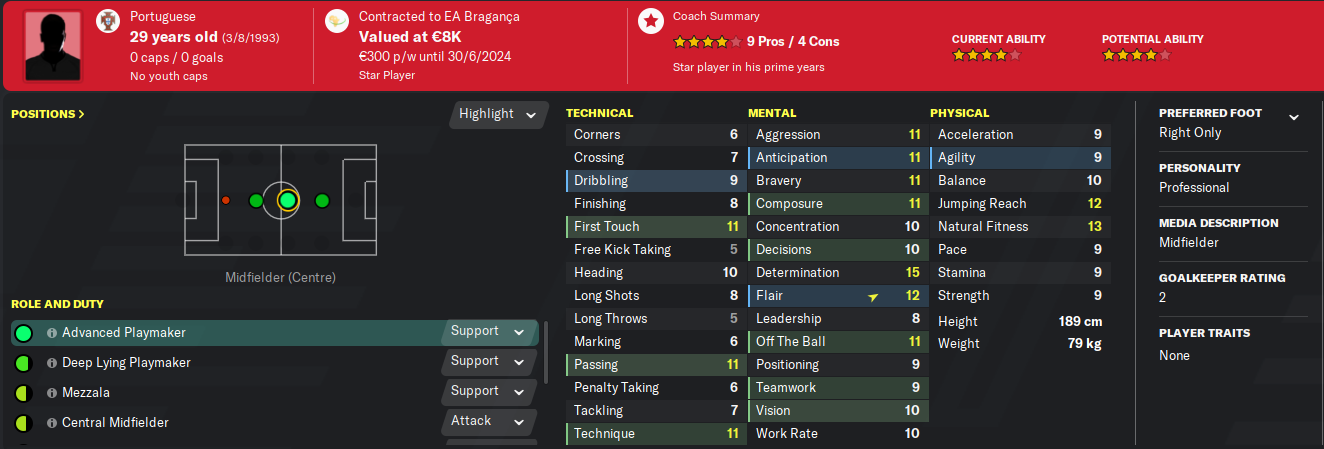Click the Current Ability star rating

[x=986, y=56]
